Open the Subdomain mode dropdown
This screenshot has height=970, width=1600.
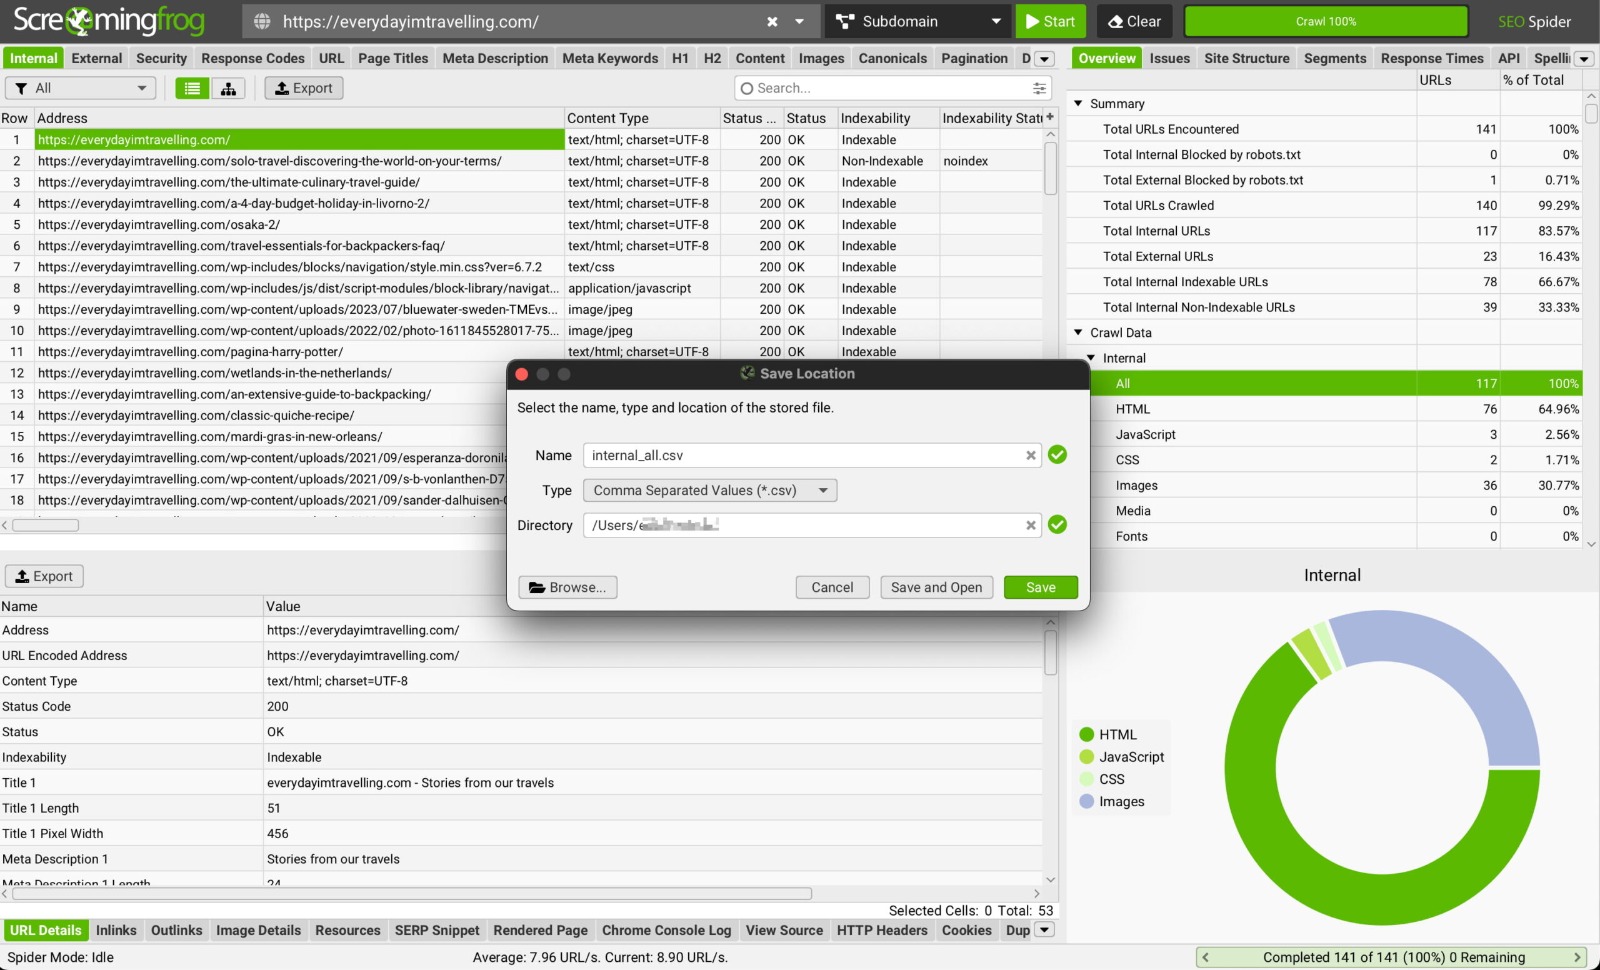918,22
